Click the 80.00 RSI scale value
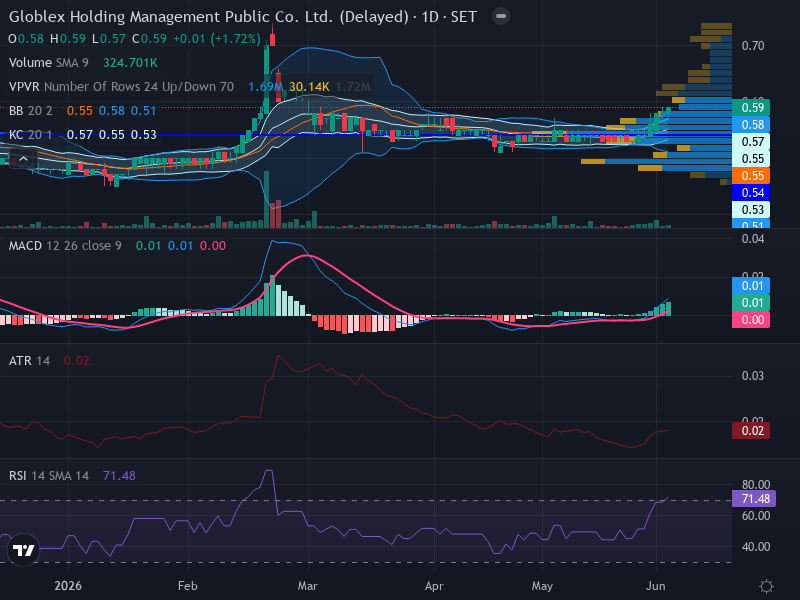Viewport: 800px width, 600px height. click(x=756, y=484)
